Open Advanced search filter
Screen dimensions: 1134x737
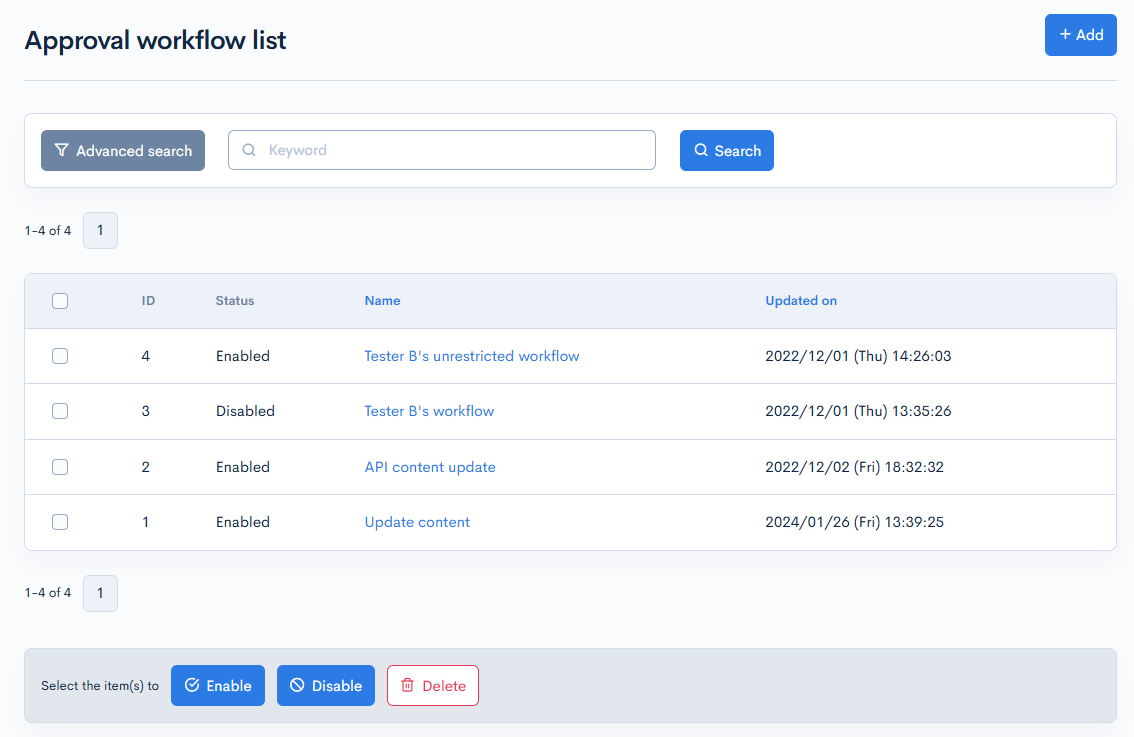[123, 151]
